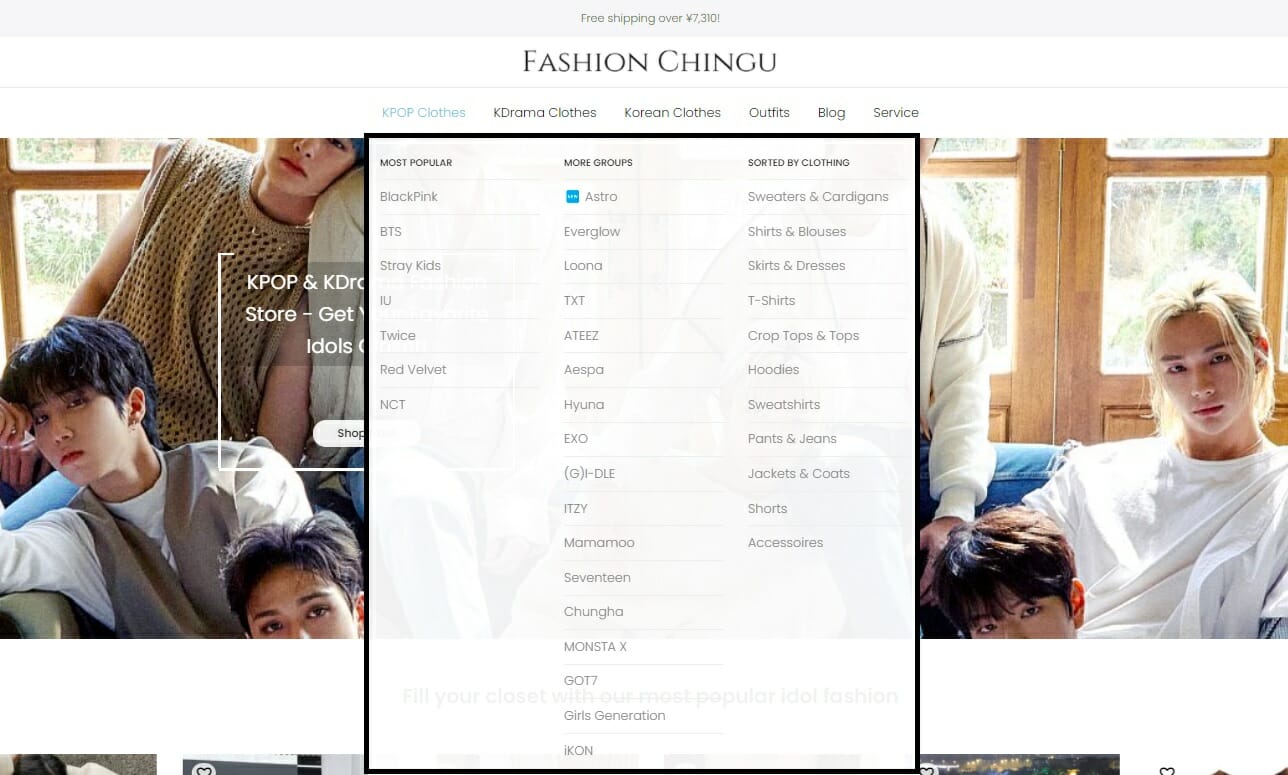Open the TXT group page

[x=575, y=301]
